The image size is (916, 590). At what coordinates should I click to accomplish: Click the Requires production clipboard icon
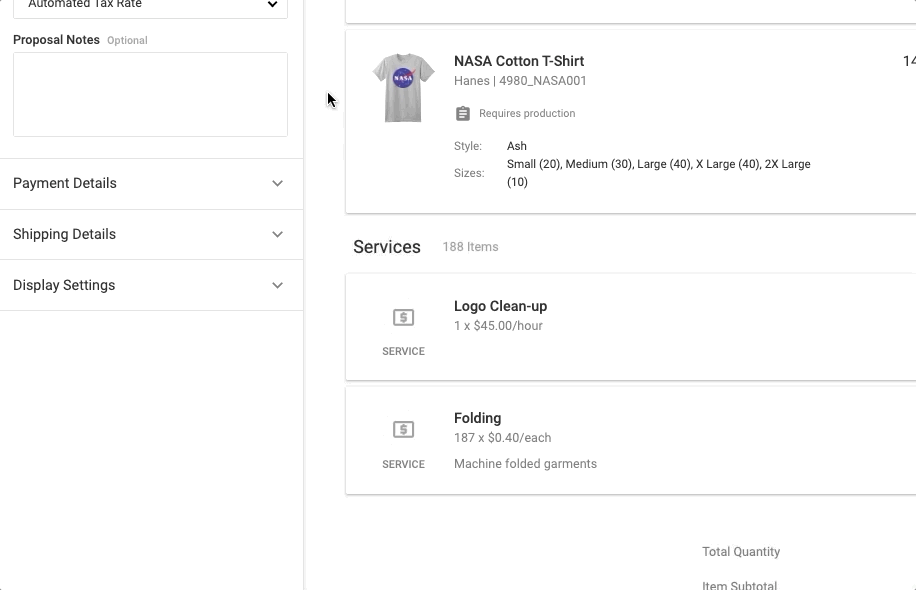462,114
